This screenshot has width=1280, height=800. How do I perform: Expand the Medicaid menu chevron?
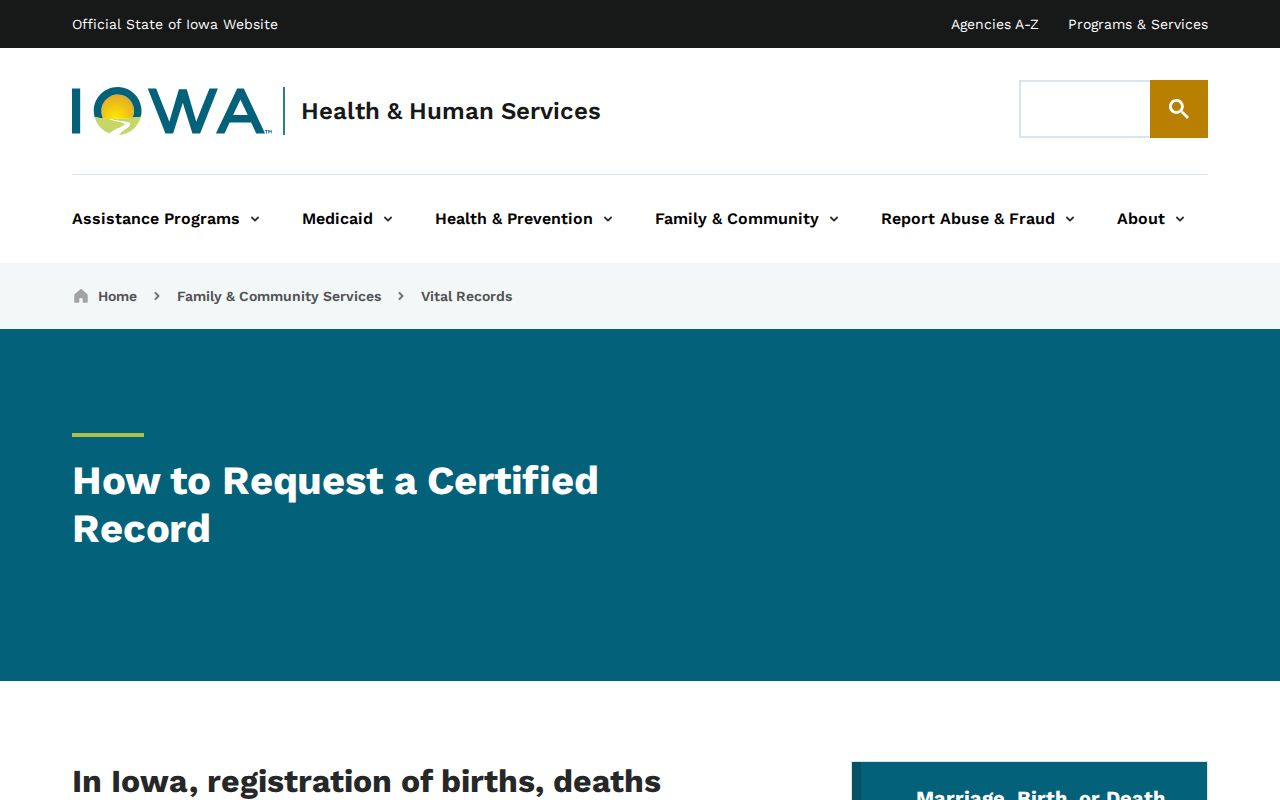click(388, 219)
